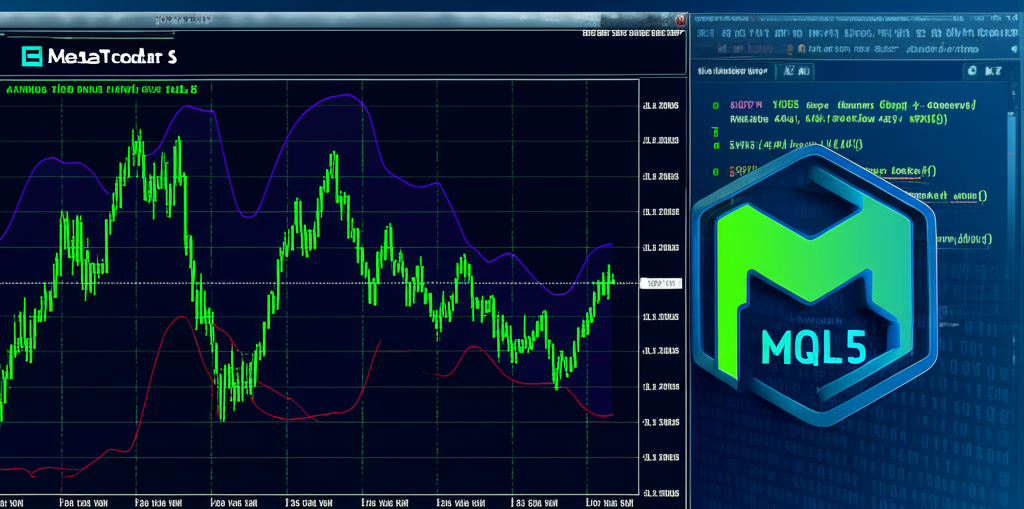Click the round icon right of the code panel tabs

coord(972,71)
